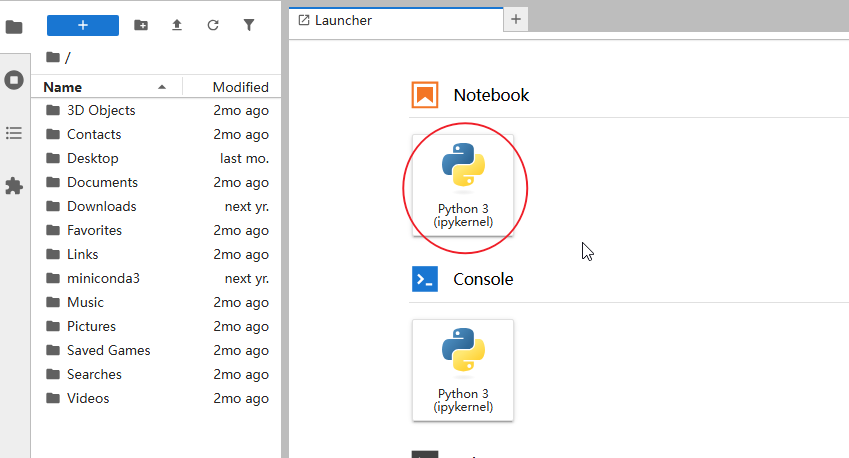Click the '2mo ago' date for Videos
Screen dimensions: 849x458
[241, 398]
